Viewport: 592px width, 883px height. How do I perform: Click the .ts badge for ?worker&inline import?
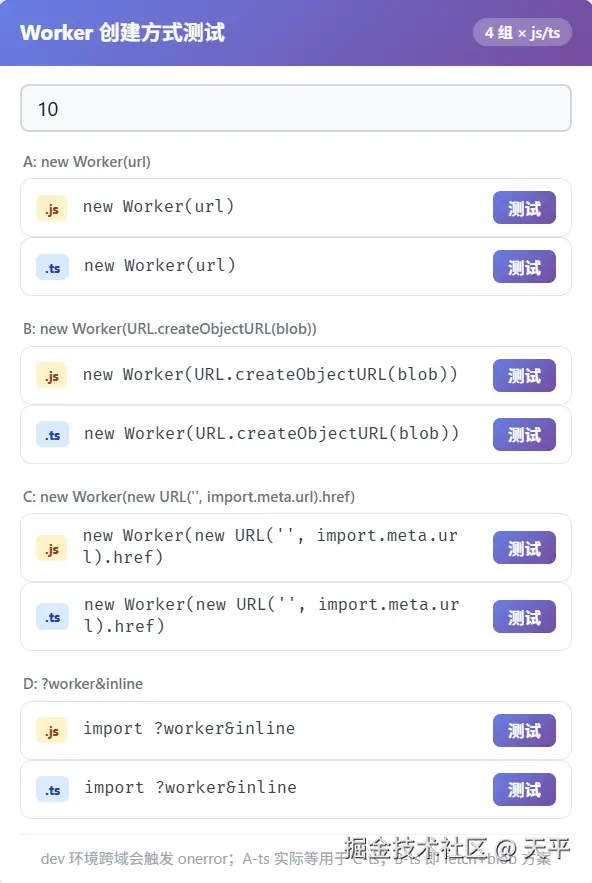52,790
